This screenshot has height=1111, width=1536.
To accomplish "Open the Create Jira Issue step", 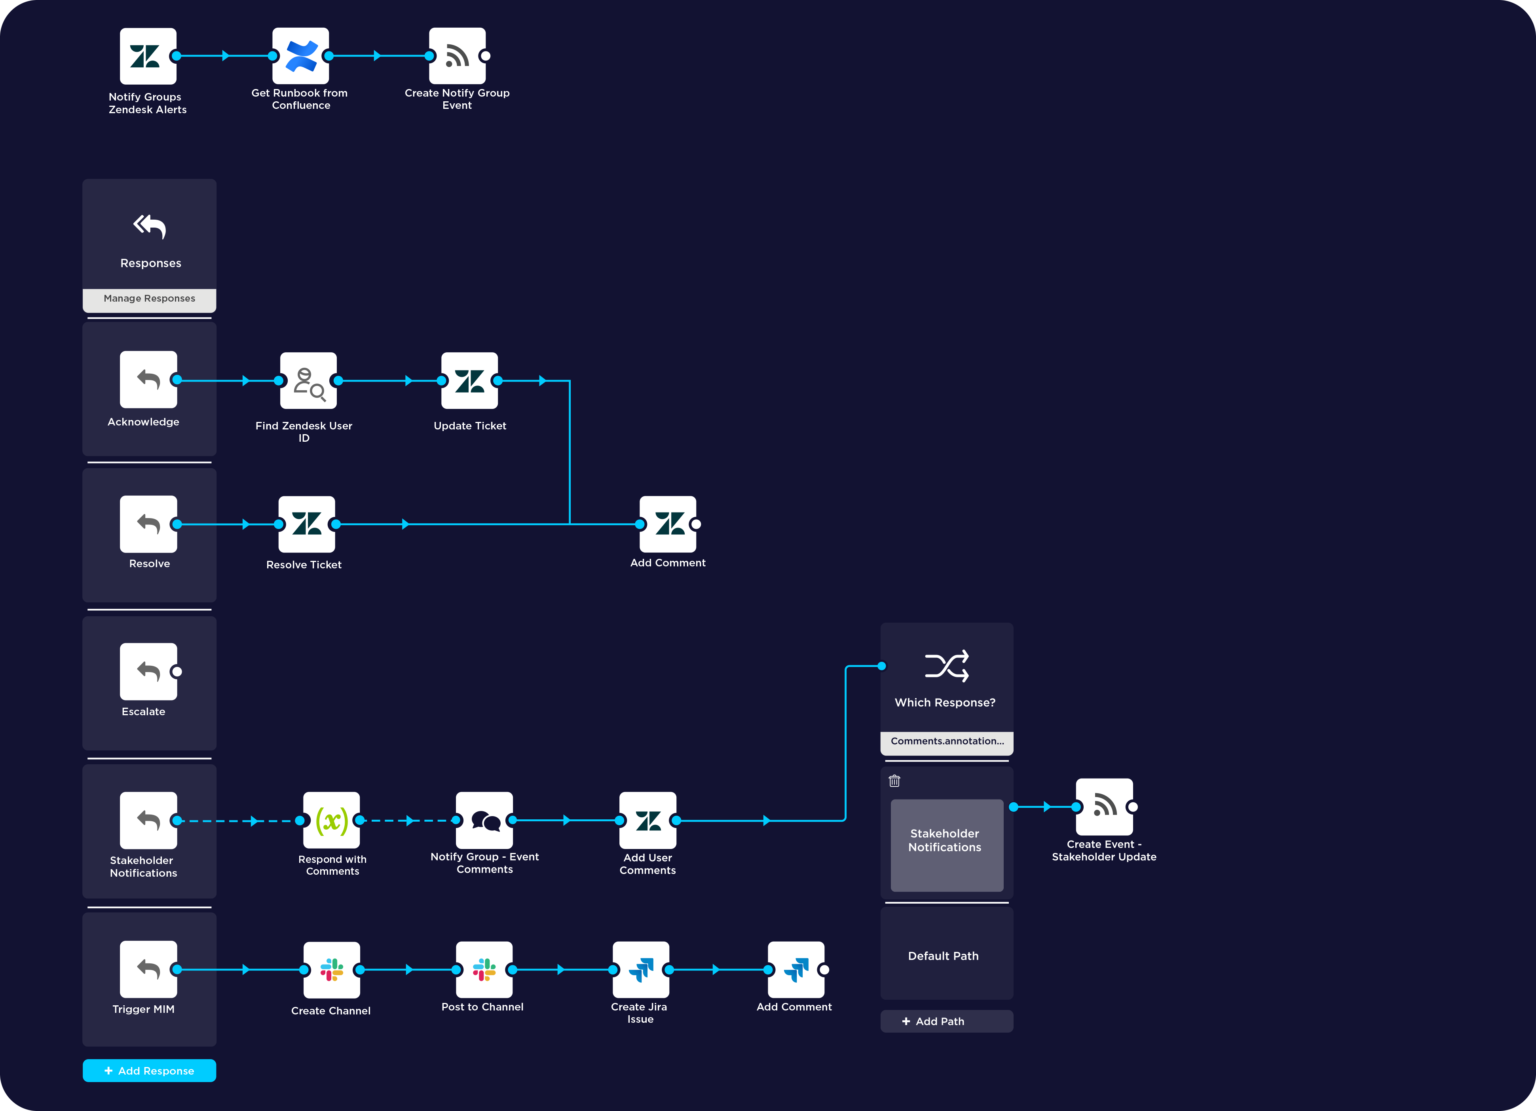I will (640, 969).
